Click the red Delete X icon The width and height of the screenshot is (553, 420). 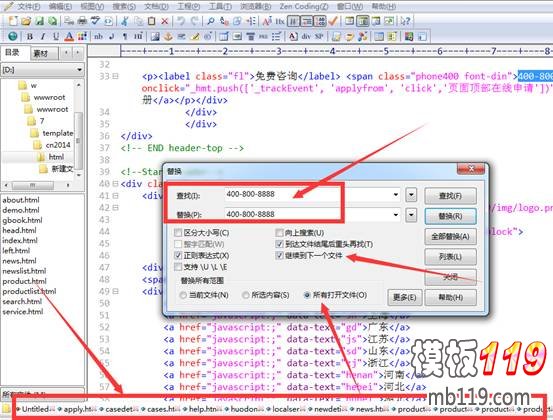(x=164, y=21)
